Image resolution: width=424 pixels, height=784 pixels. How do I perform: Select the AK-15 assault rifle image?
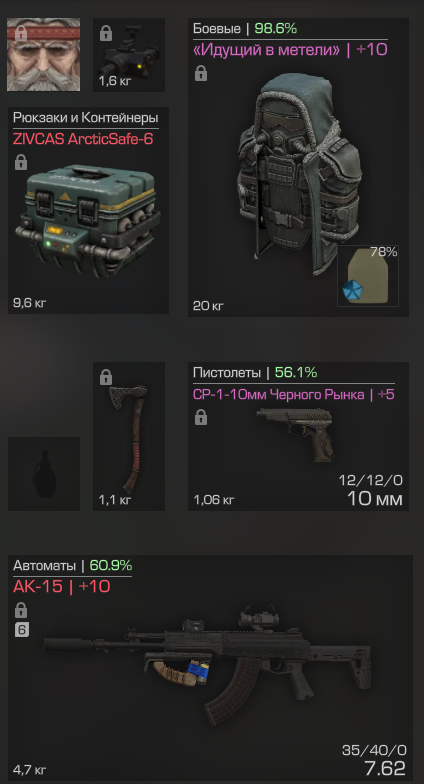(208, 662)
